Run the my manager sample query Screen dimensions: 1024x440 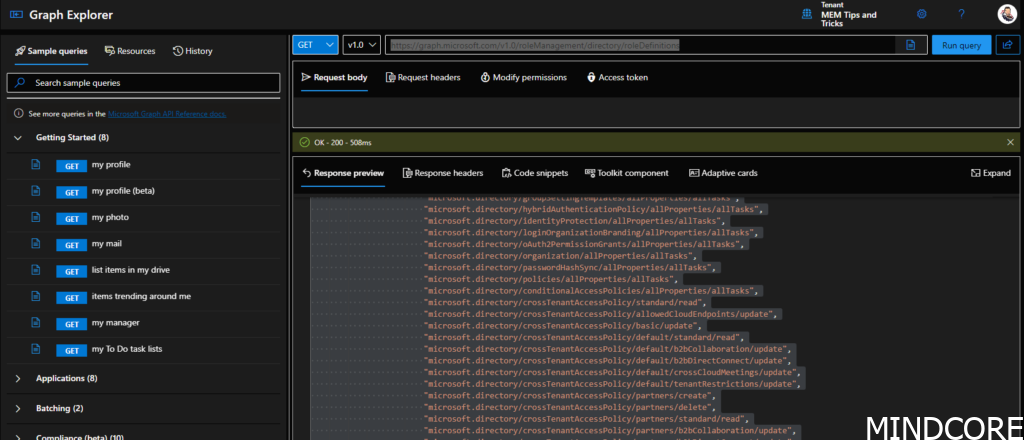coord(71,324)
